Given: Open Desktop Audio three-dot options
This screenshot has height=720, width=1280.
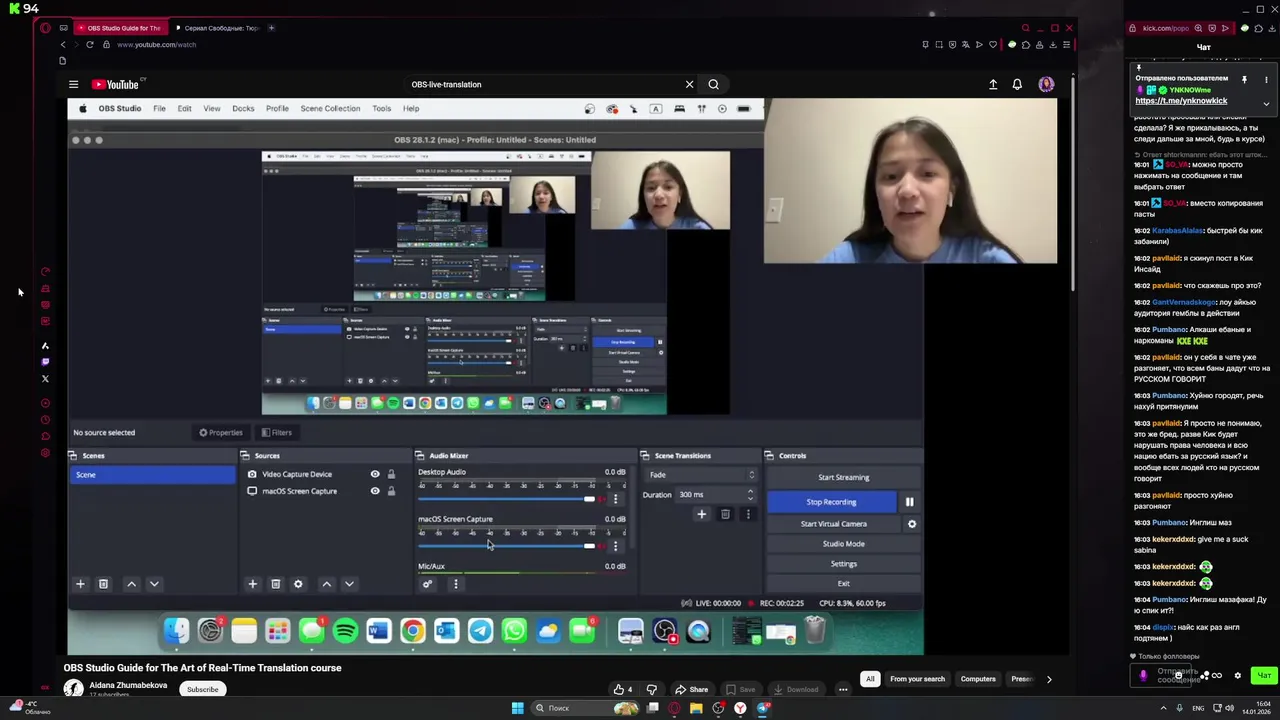Looking at the screenshot, I should pos(615,499).
